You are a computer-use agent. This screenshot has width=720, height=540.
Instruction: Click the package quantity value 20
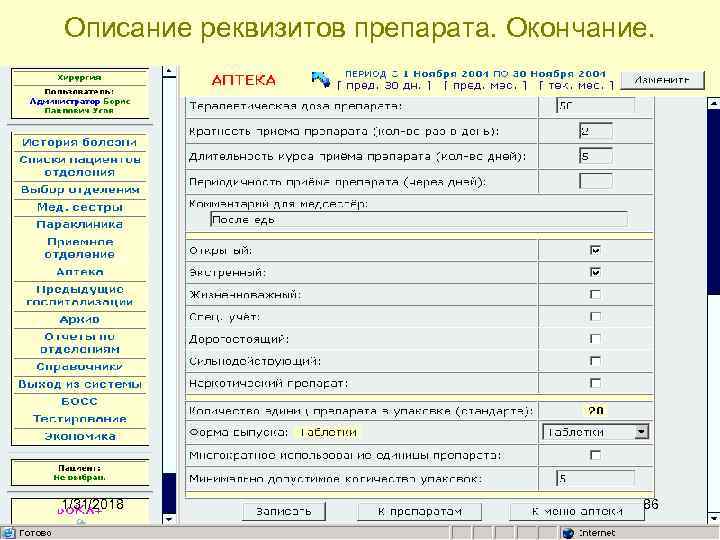pos(595,411)
